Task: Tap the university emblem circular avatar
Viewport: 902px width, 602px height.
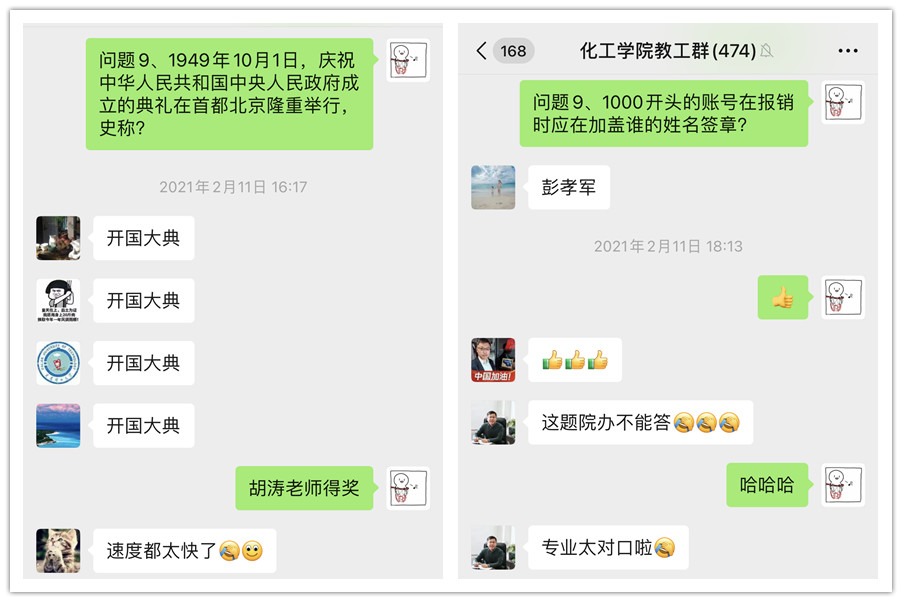Action: [x=58, y=363]
